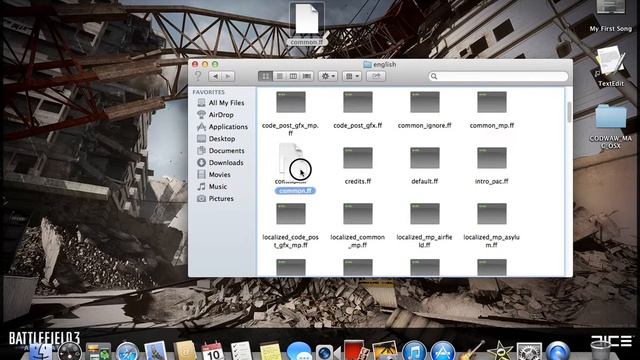This screenshot has height=360, width=640.
Task: Open the gear Action dropdown menu
Action: coord(328,76)
